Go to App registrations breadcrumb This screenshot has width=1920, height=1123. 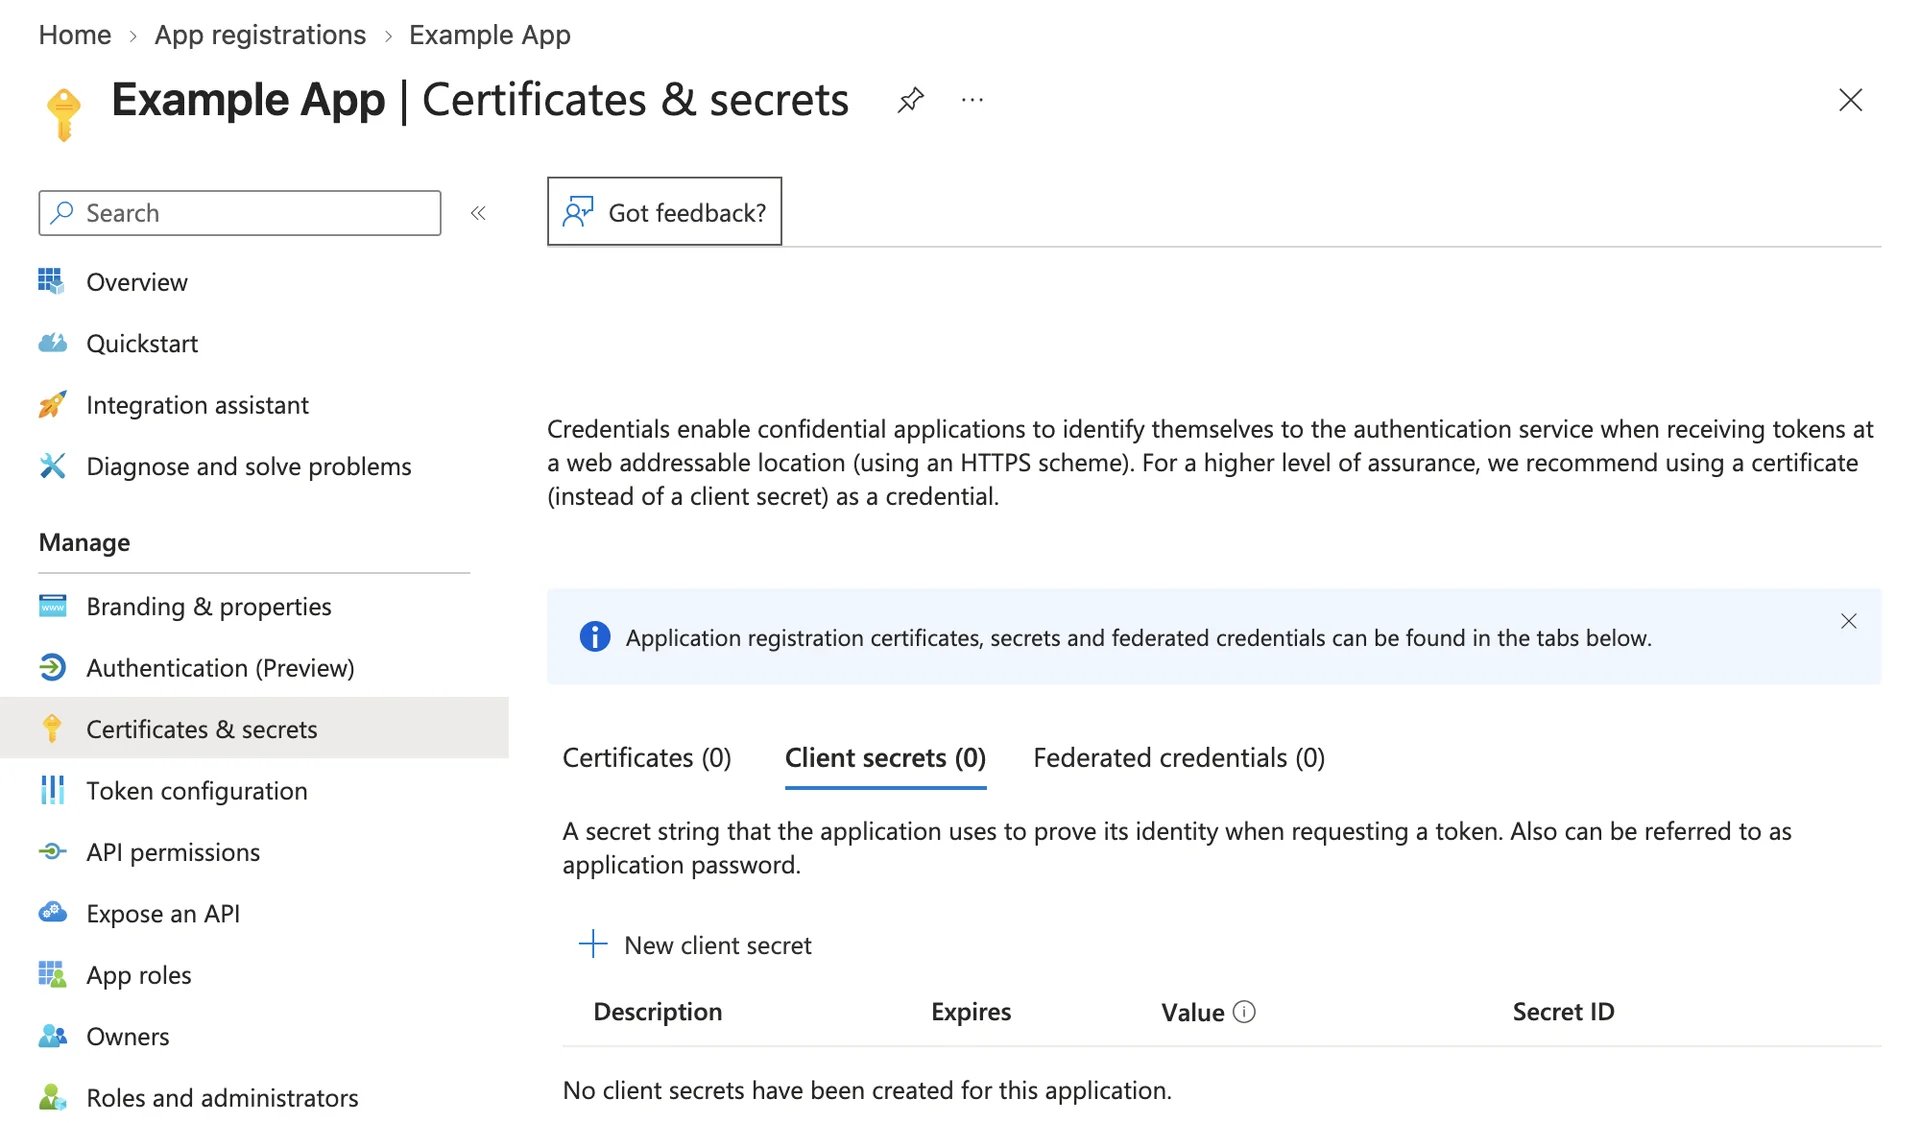[260, 35]
